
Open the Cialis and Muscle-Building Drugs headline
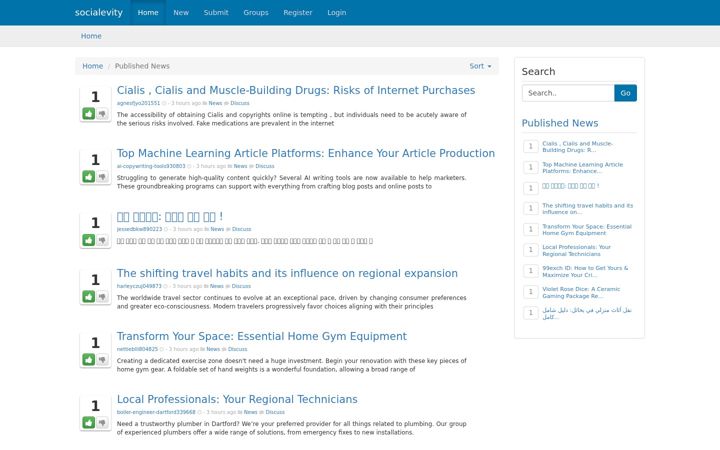click(x=296, y=90)
